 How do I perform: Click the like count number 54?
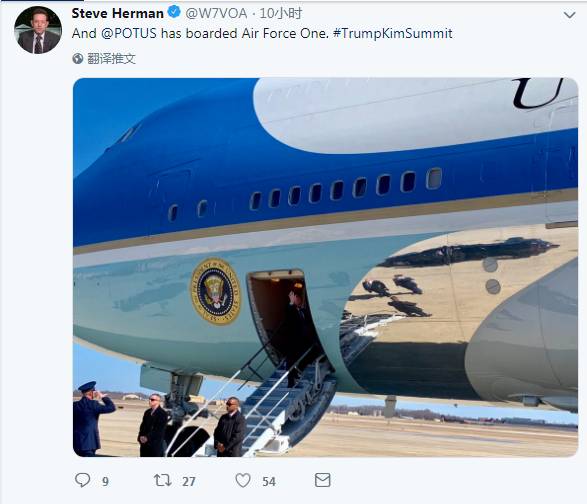[269, 481]
